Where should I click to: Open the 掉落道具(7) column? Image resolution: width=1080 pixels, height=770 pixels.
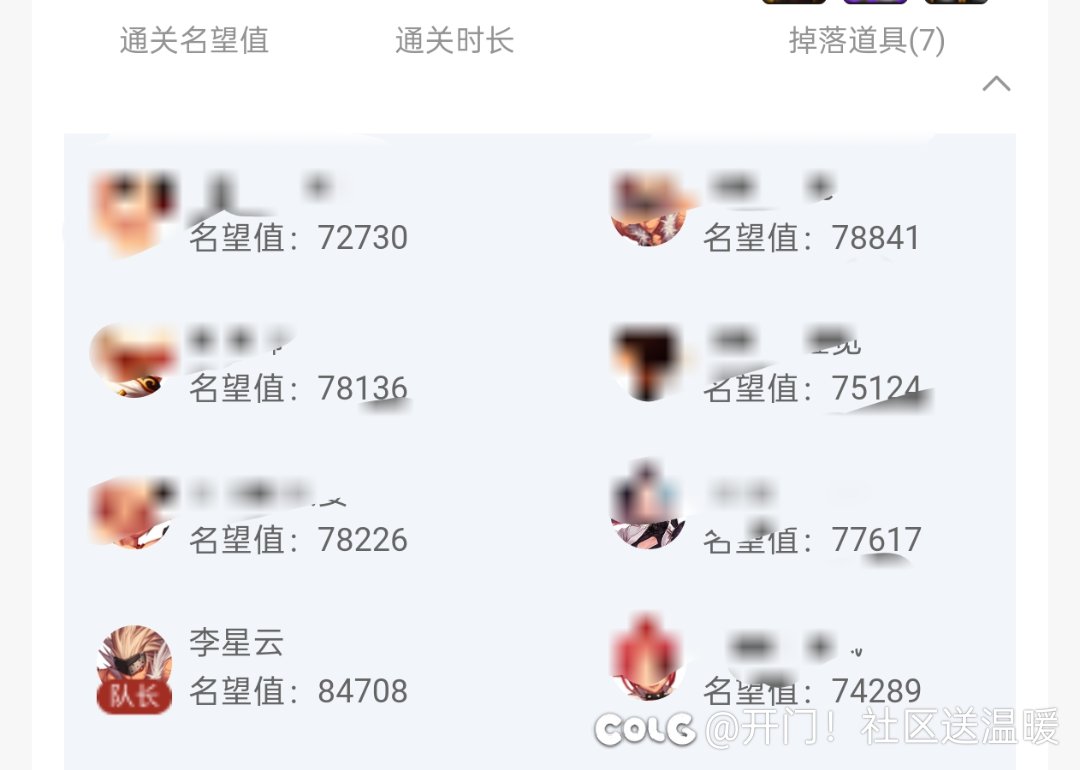pos(866,41)
